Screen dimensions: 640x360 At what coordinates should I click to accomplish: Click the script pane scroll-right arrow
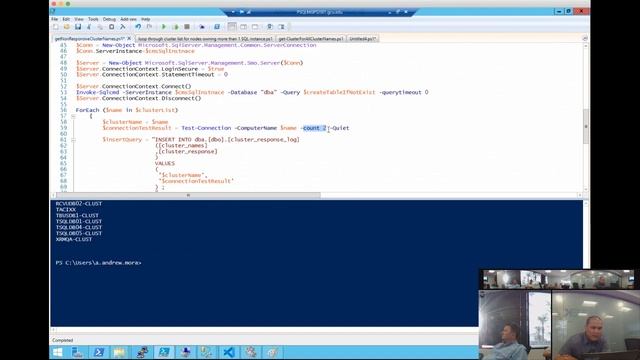(x=580, y=195)
